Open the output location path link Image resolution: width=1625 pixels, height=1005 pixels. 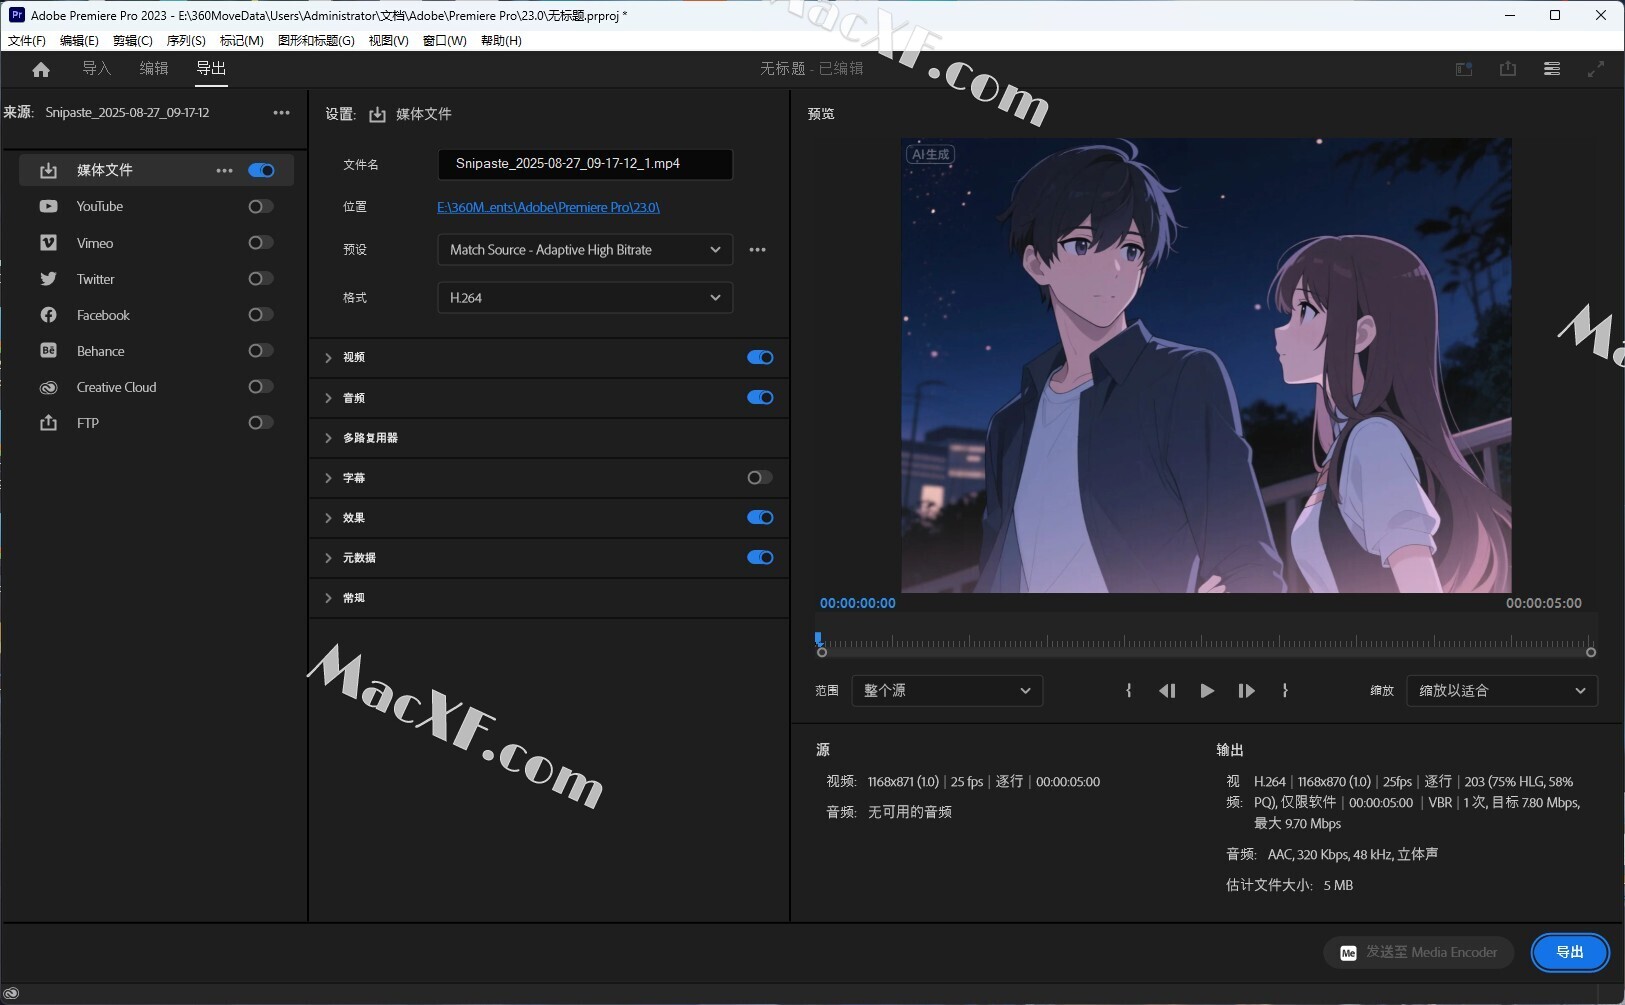(x=548, y=207)
